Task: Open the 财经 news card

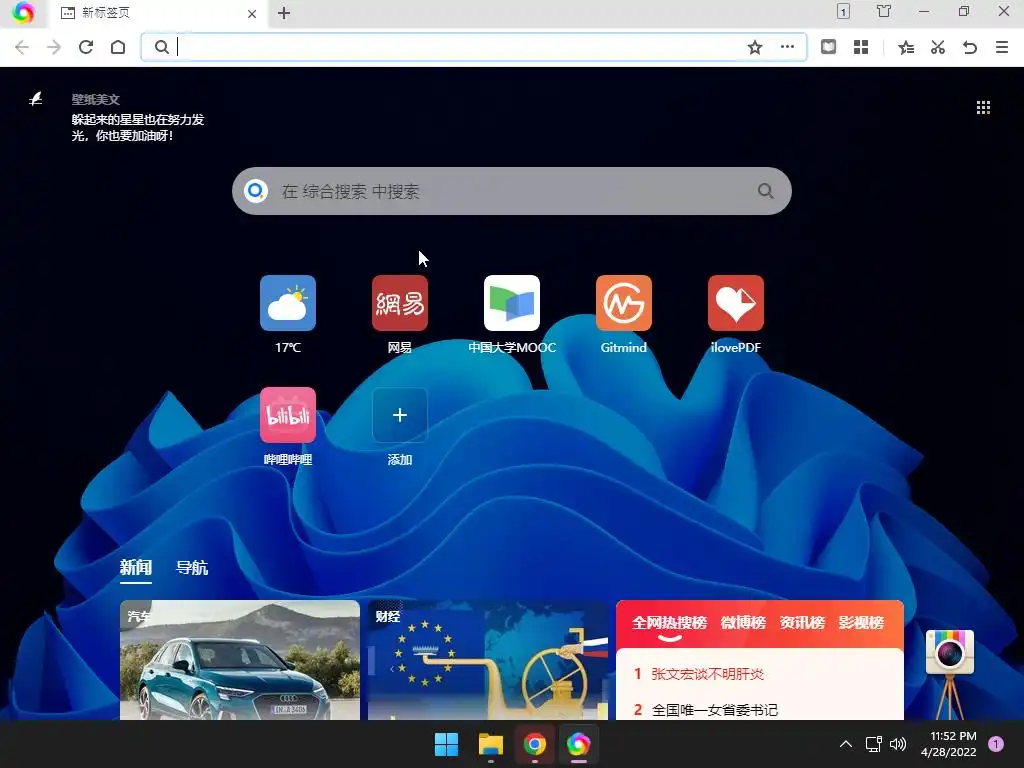Action: 488,660
